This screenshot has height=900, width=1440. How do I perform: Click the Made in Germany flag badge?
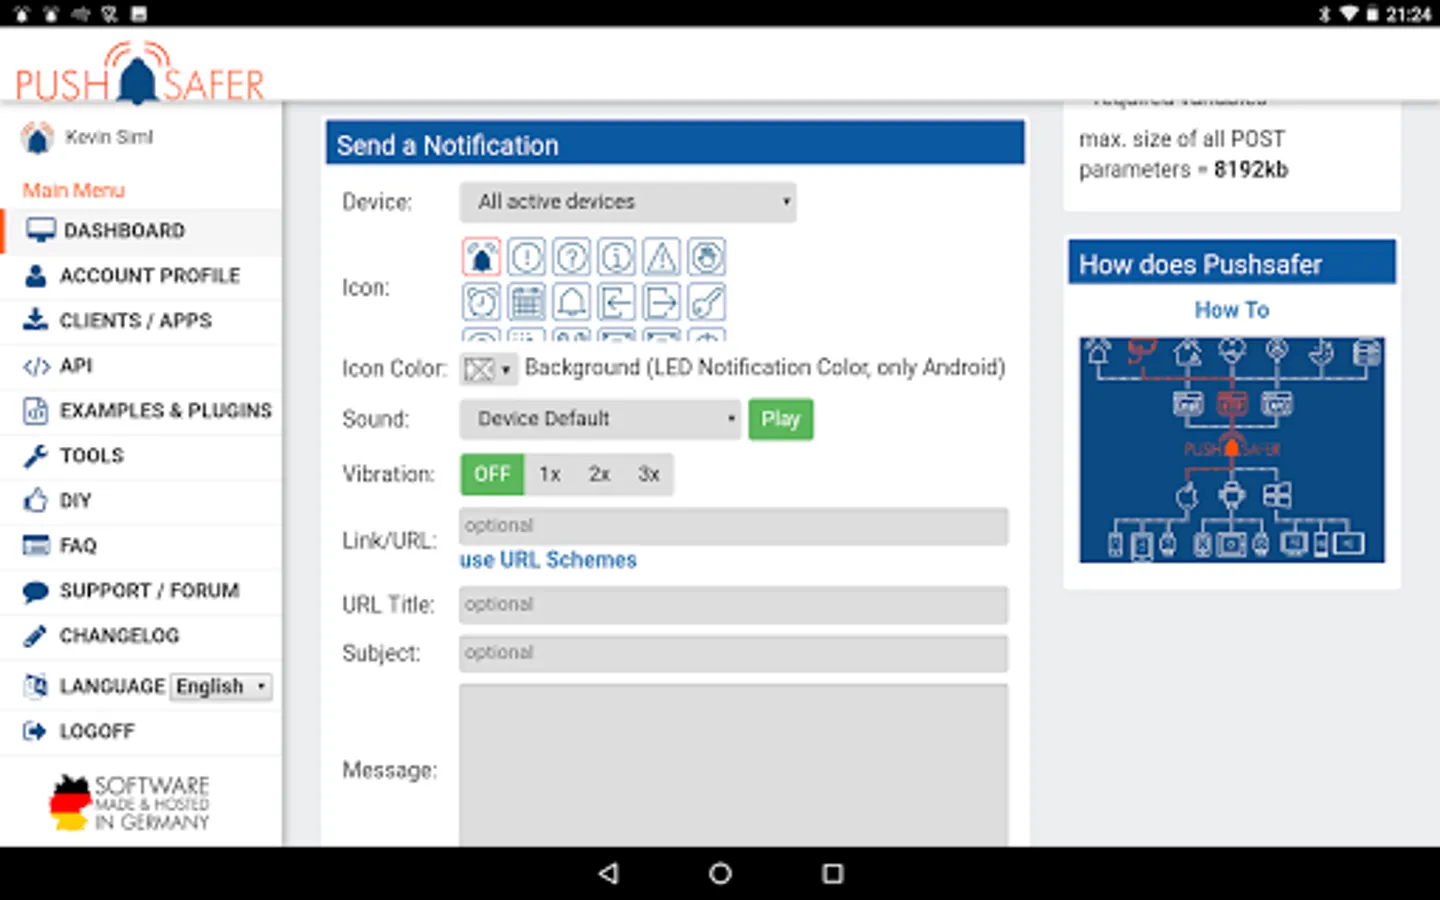coord(130,803)
